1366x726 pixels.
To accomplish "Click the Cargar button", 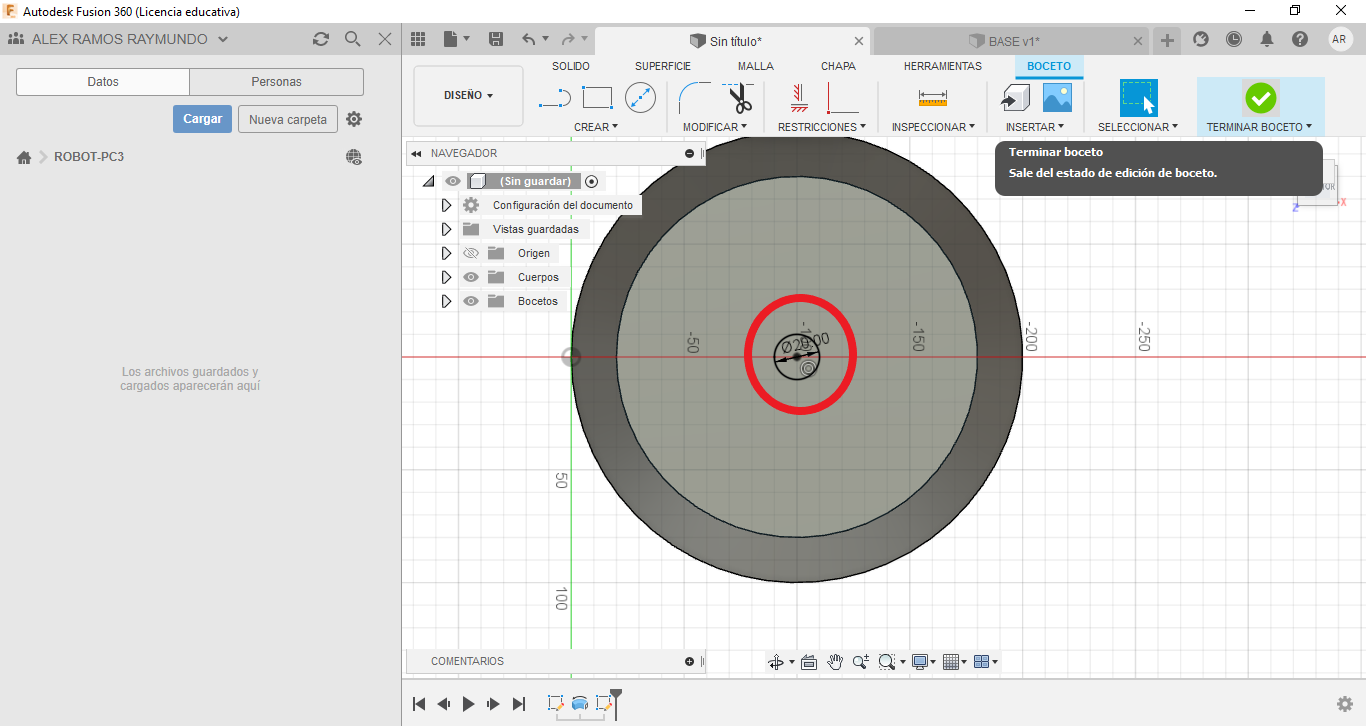I will click(202, 119).
